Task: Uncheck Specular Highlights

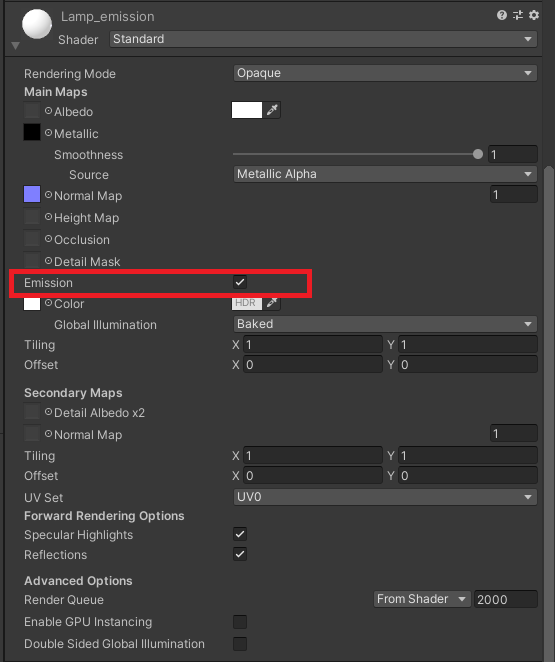Action: 240,534
